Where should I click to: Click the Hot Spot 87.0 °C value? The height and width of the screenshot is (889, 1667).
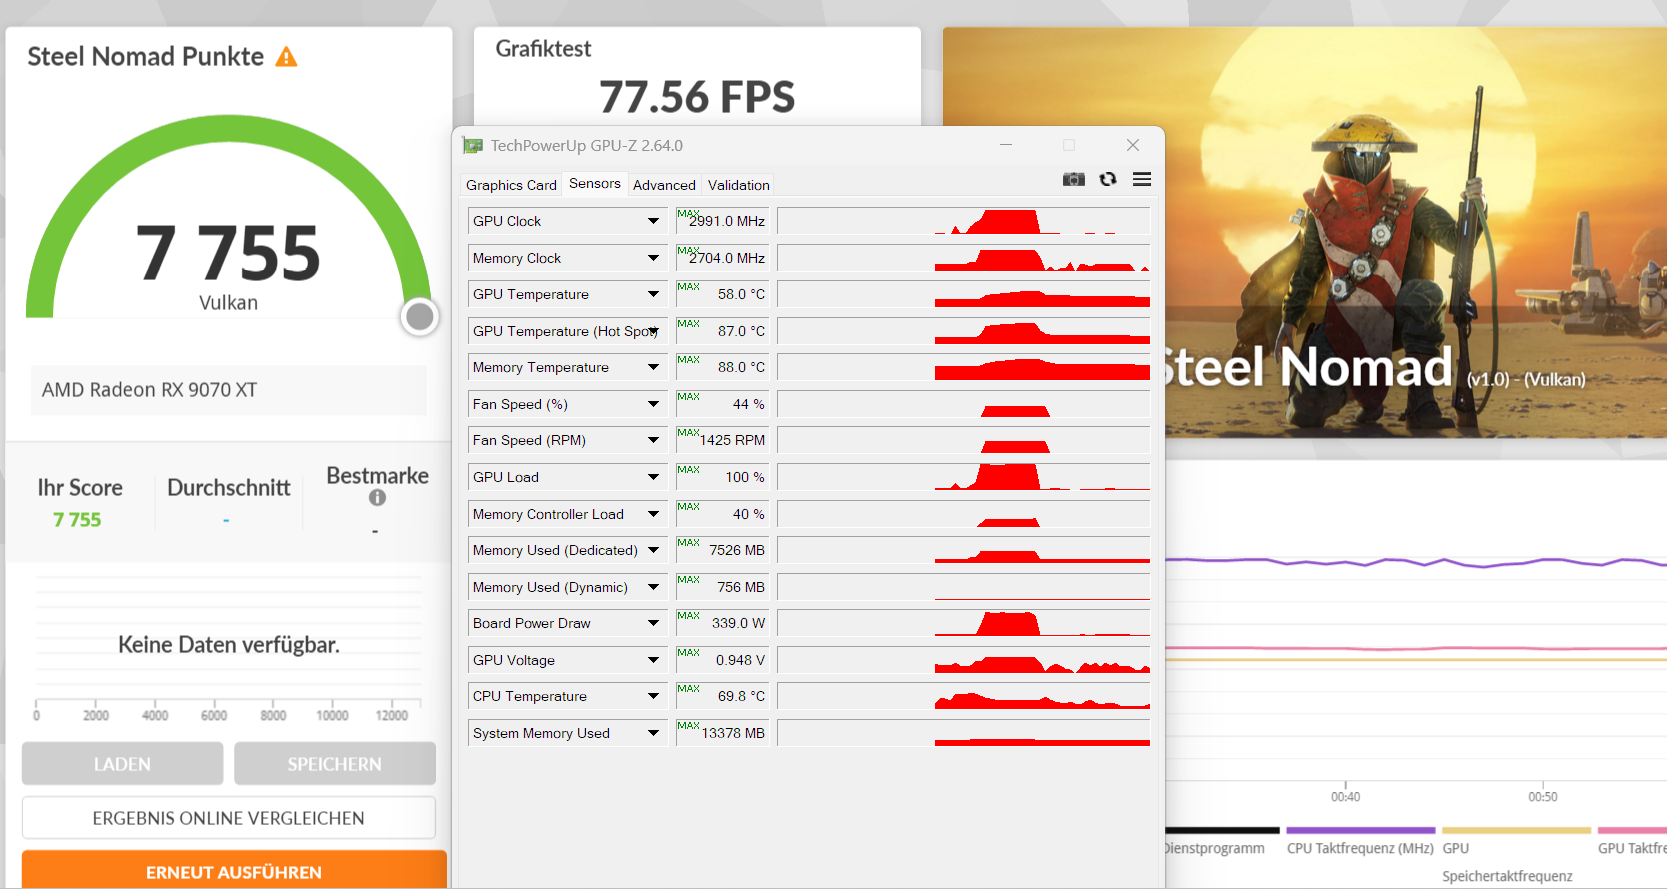click(722, 331)
